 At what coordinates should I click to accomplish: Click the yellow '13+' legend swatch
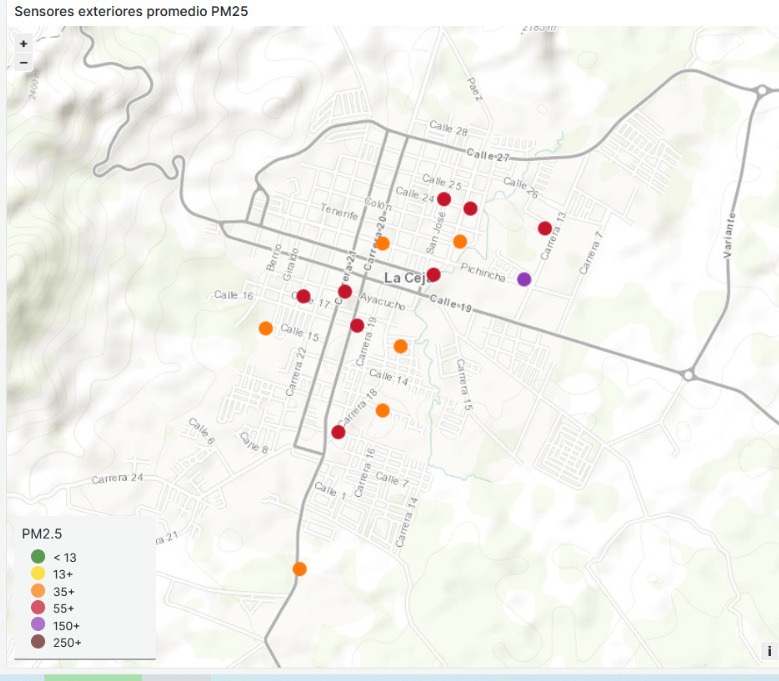38,573
